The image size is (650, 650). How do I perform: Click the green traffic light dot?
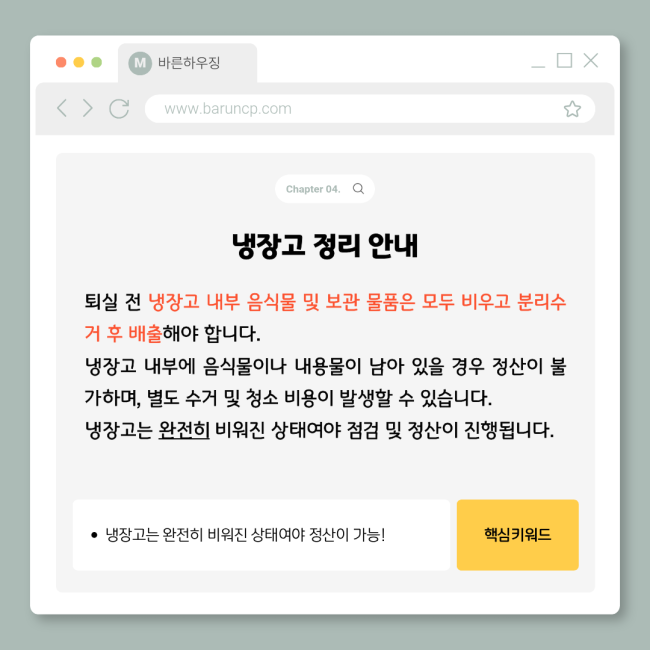[97, 62]
